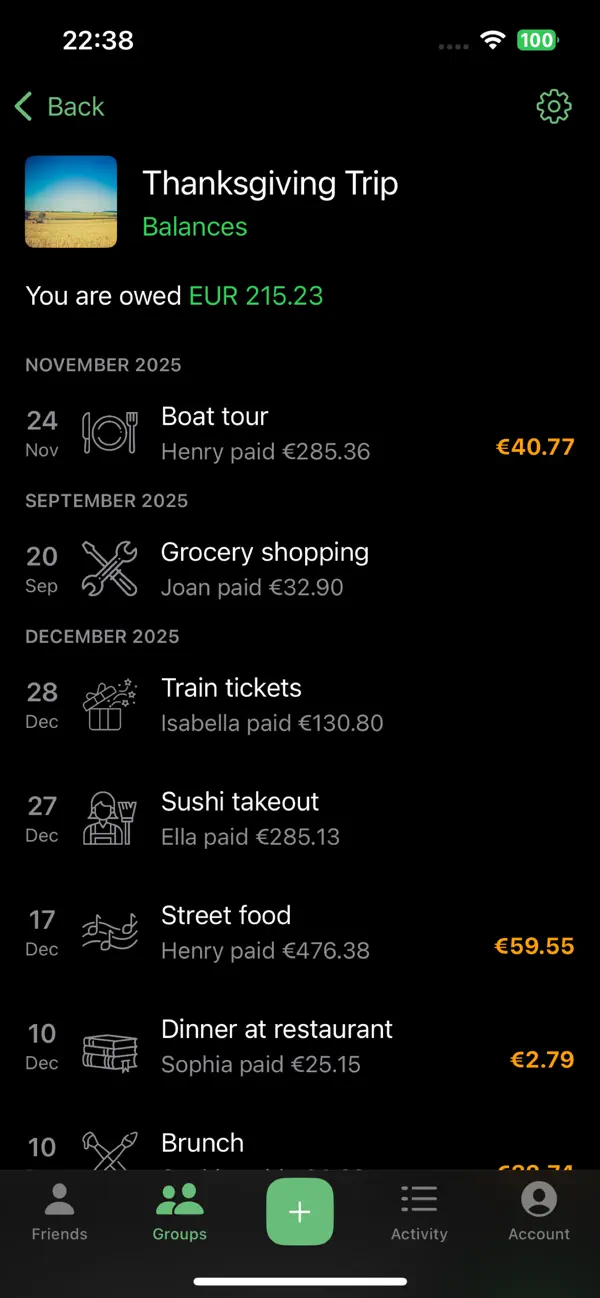The width and height of the screenshot is (600, 1298).
Task: Tap the green plus button to add expense
Action: click(x=299, y=1212)
